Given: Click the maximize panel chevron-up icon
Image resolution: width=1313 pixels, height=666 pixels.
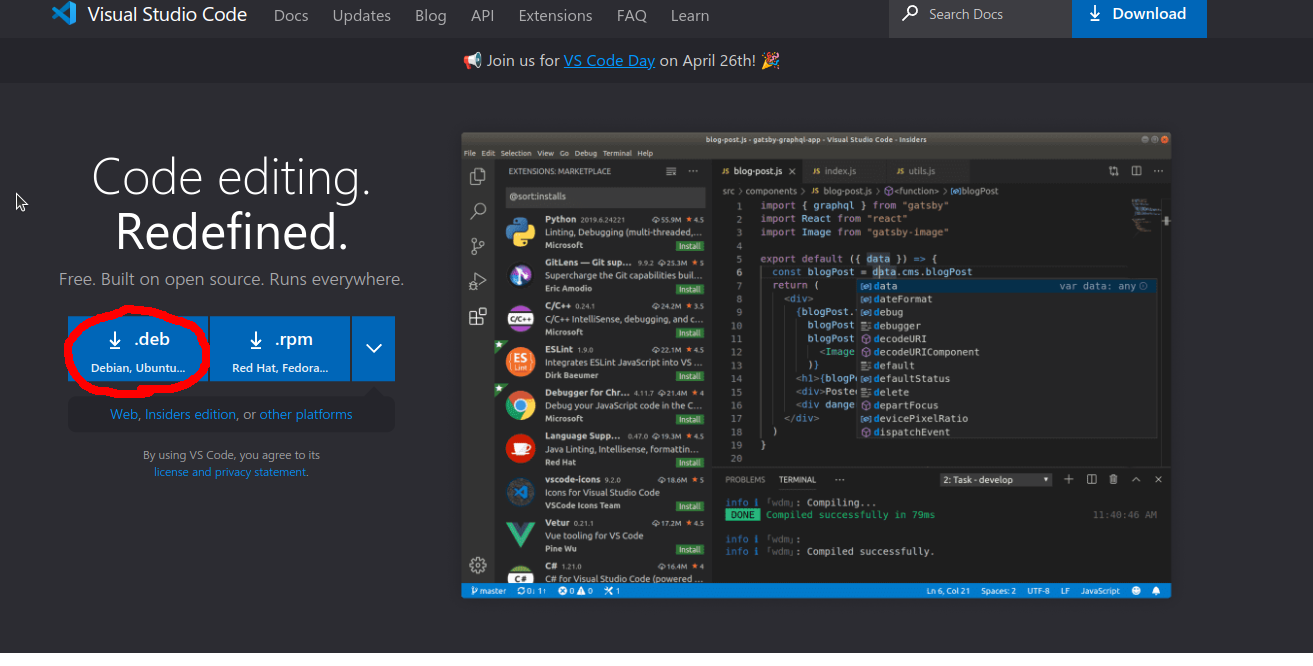Looking at the screenshot, I should 1136,480.
